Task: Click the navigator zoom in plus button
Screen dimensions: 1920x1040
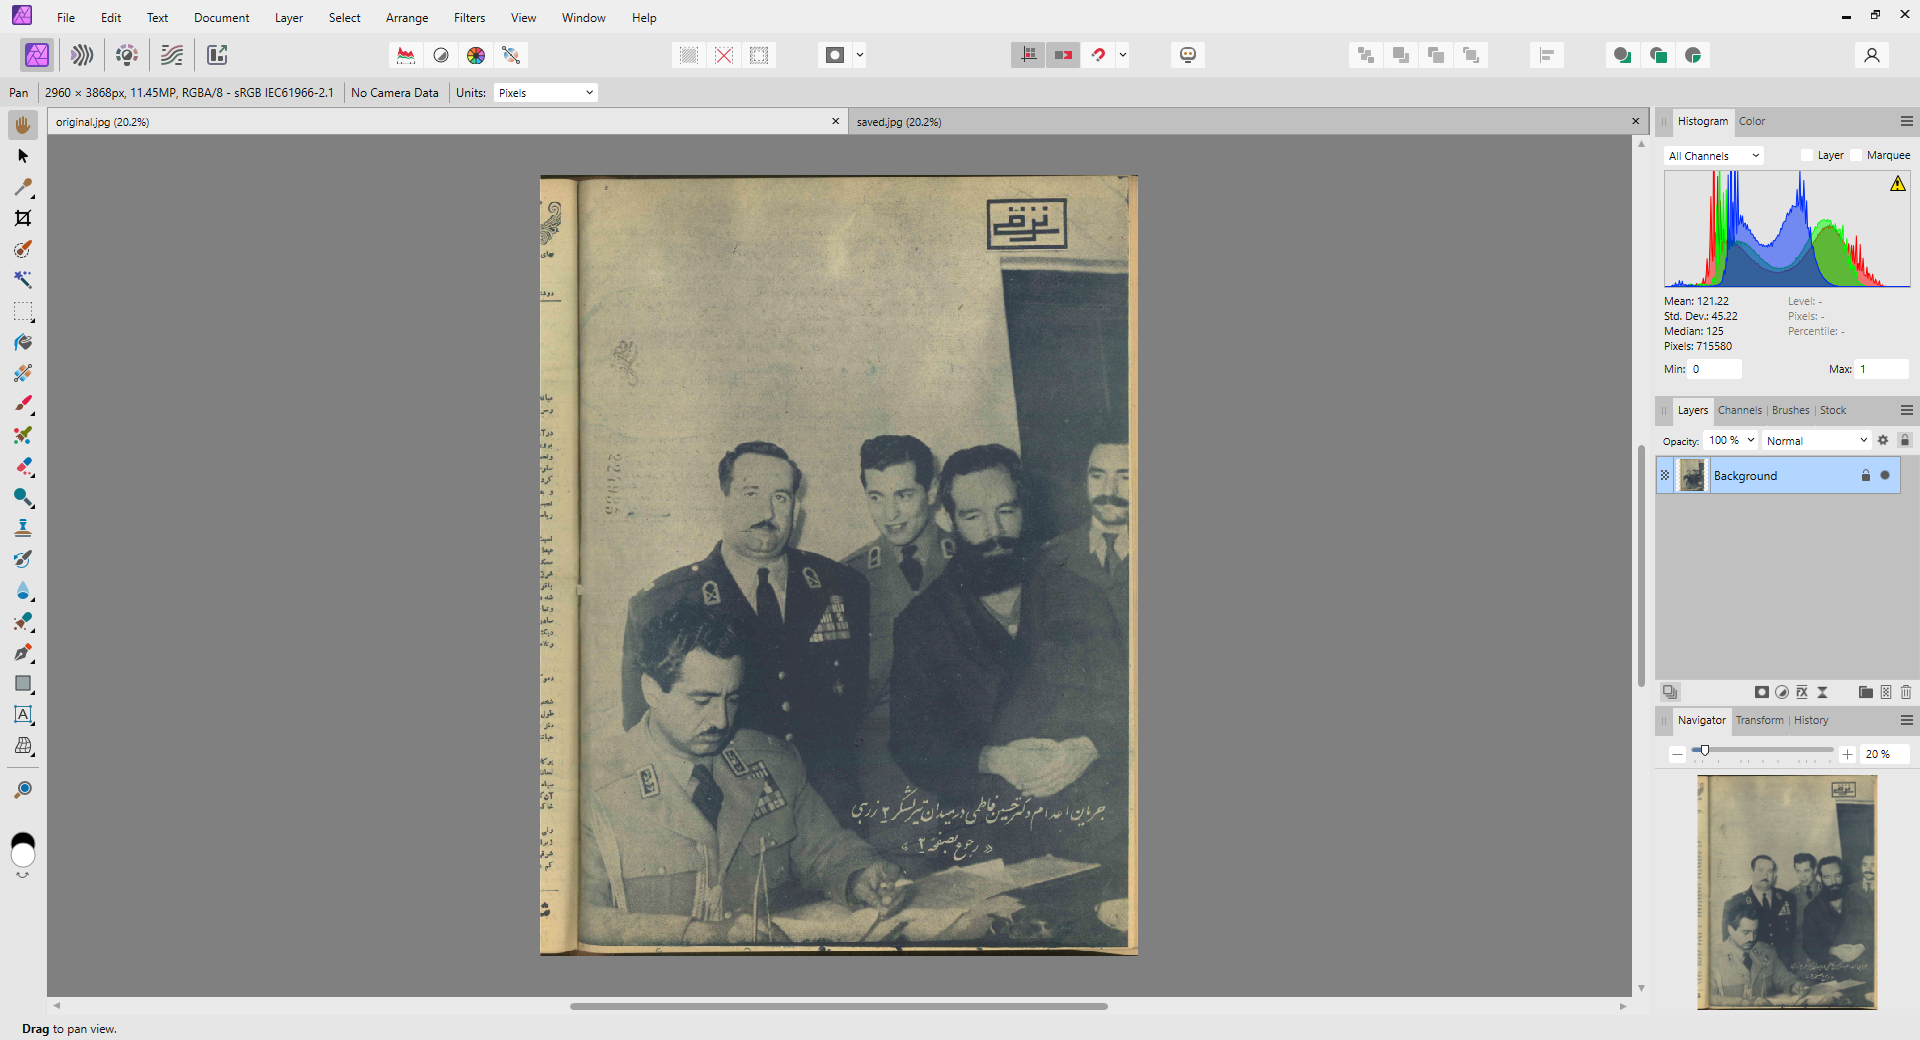Action: point(1847,754)
